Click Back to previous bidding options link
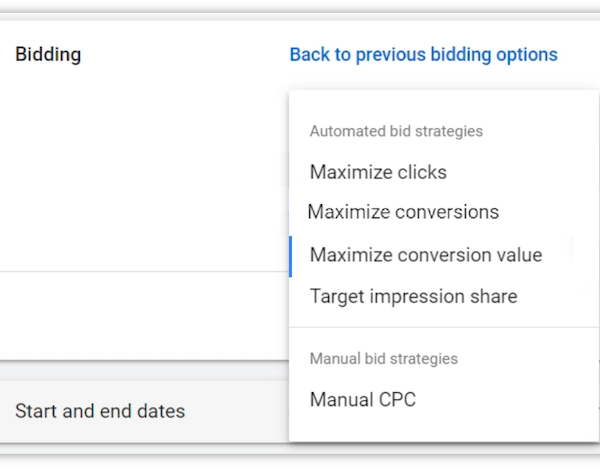 [423, 55]
